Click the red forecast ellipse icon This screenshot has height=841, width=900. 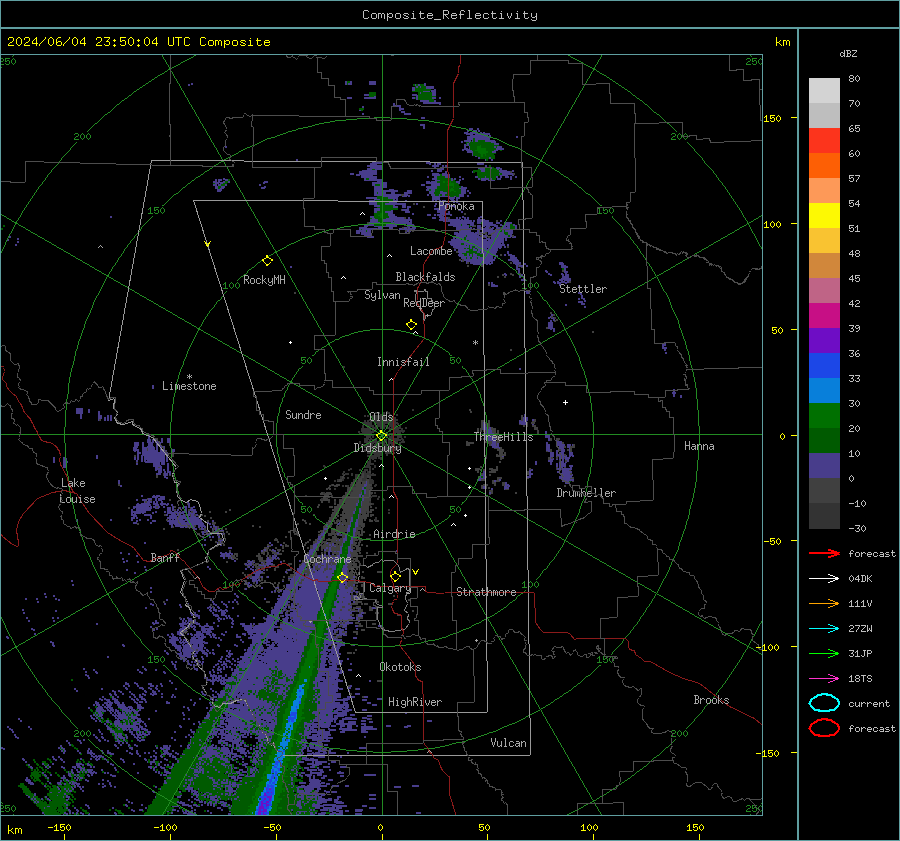(x=824, y=728)
